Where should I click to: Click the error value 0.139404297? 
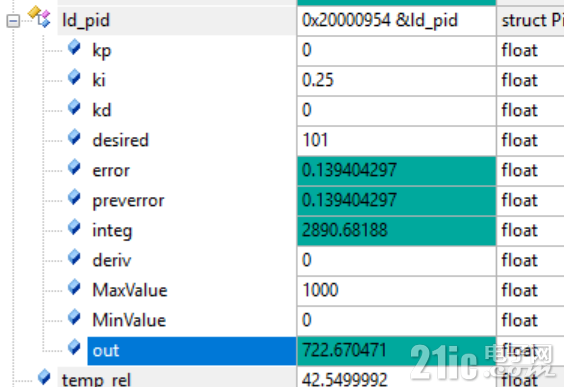349,170
